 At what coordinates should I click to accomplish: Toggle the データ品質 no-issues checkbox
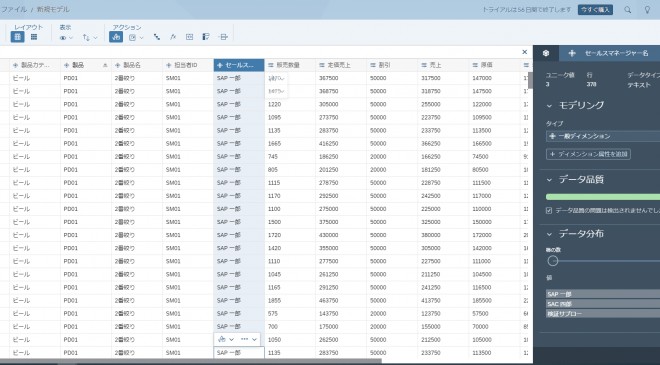point(549,210)
